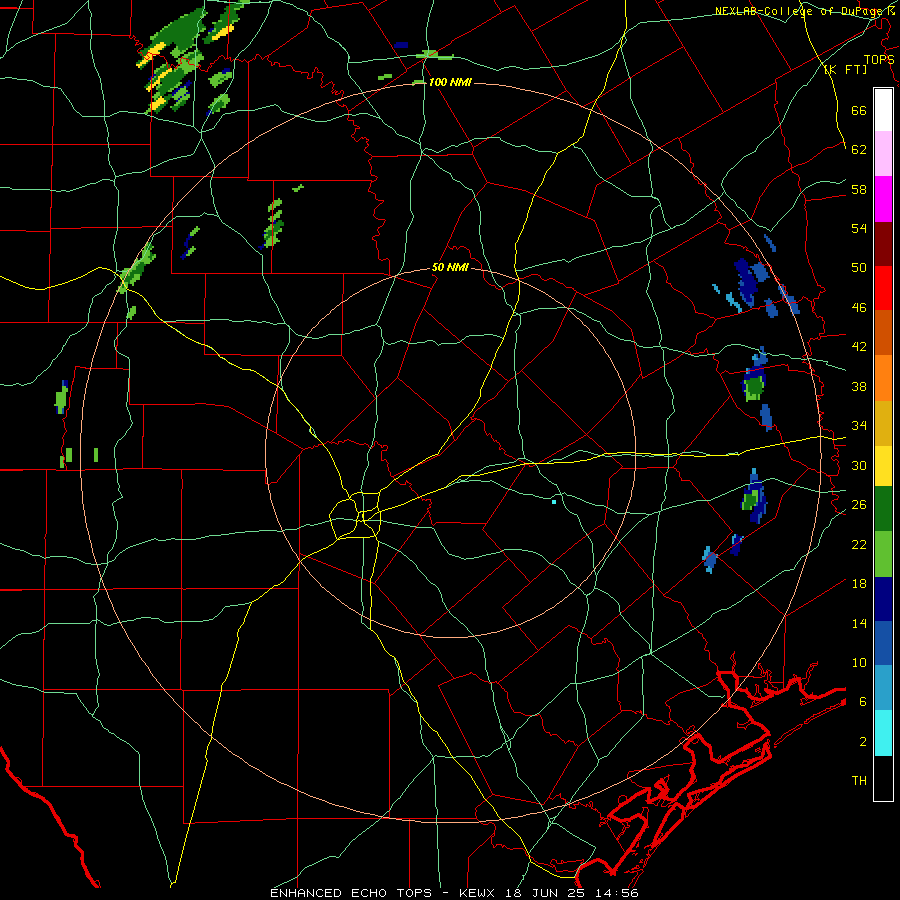Click the medium blue legend swatch
900x900 pixels.
coord(883,643)
